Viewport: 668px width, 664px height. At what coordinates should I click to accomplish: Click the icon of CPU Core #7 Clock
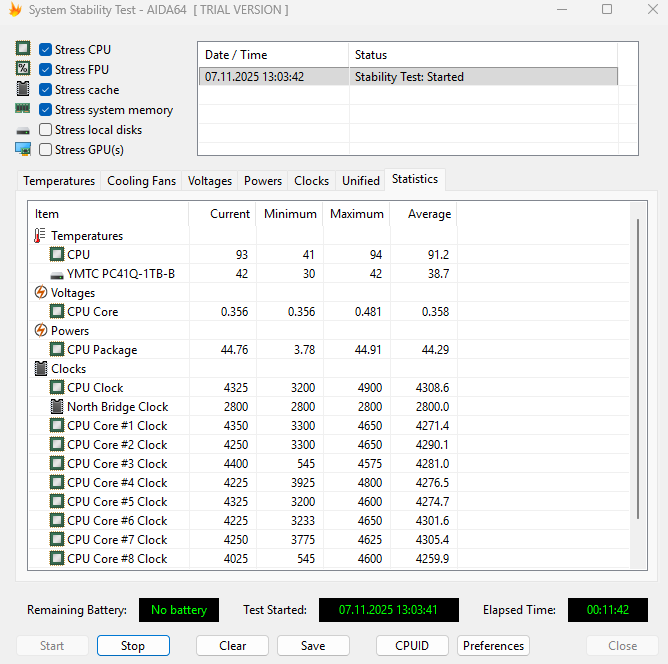point(57,539)
